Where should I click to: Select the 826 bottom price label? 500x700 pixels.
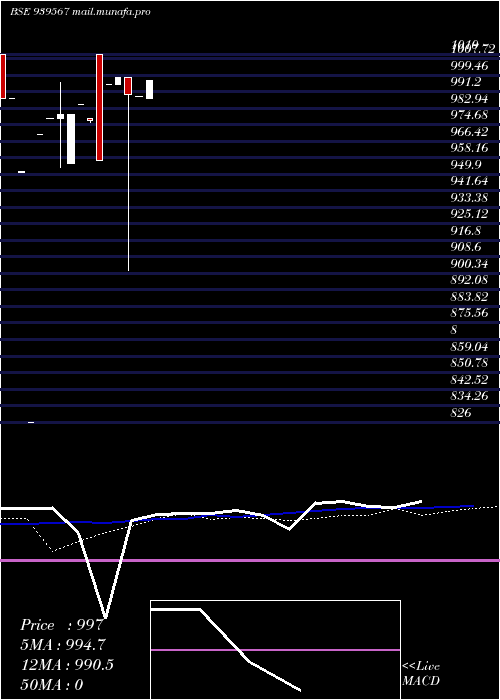pyautogui.click(x=461, y=413)
